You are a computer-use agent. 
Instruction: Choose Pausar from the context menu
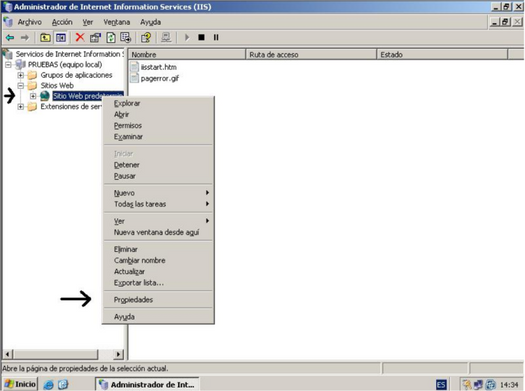coord(158,176)
